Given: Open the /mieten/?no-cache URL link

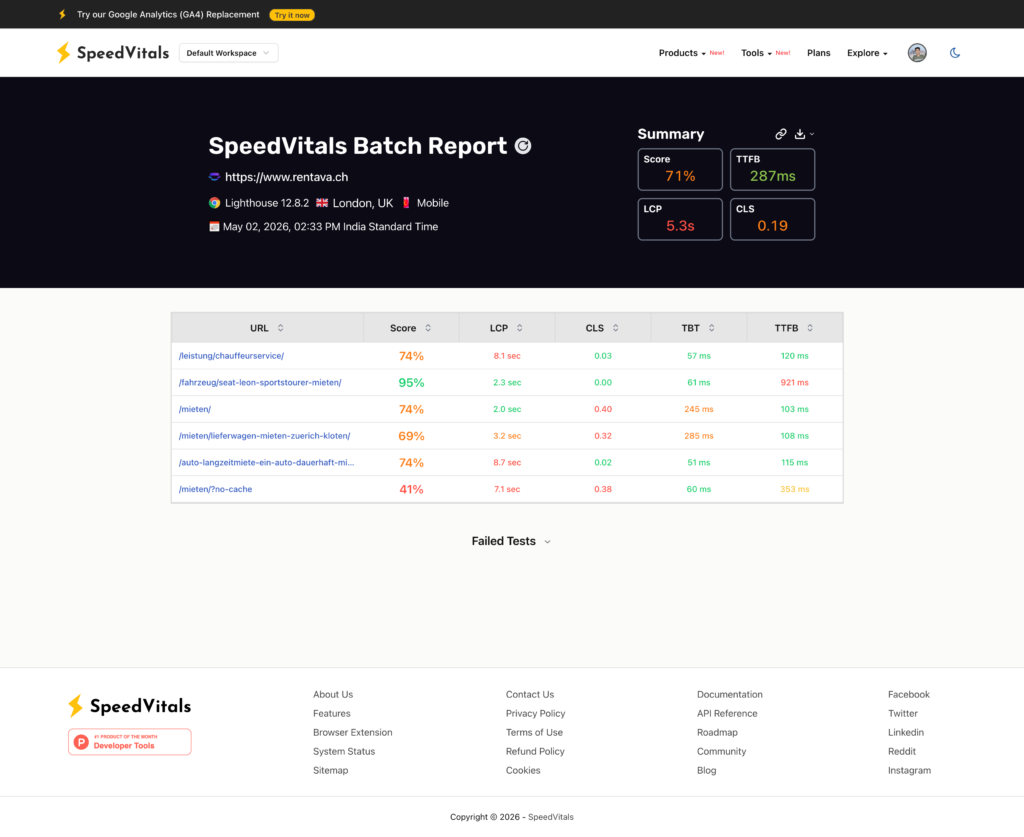Looking at the screenshot, I should tap(216, 489).
